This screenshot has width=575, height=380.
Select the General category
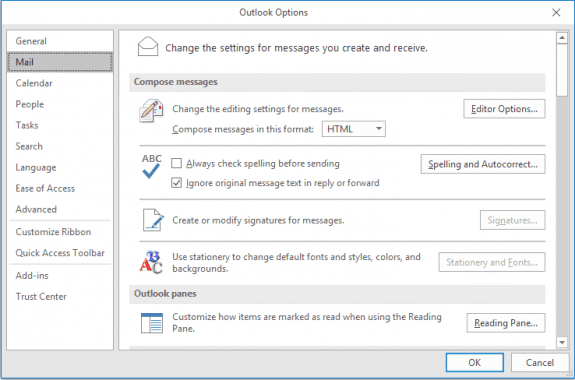tap(60, 41)
